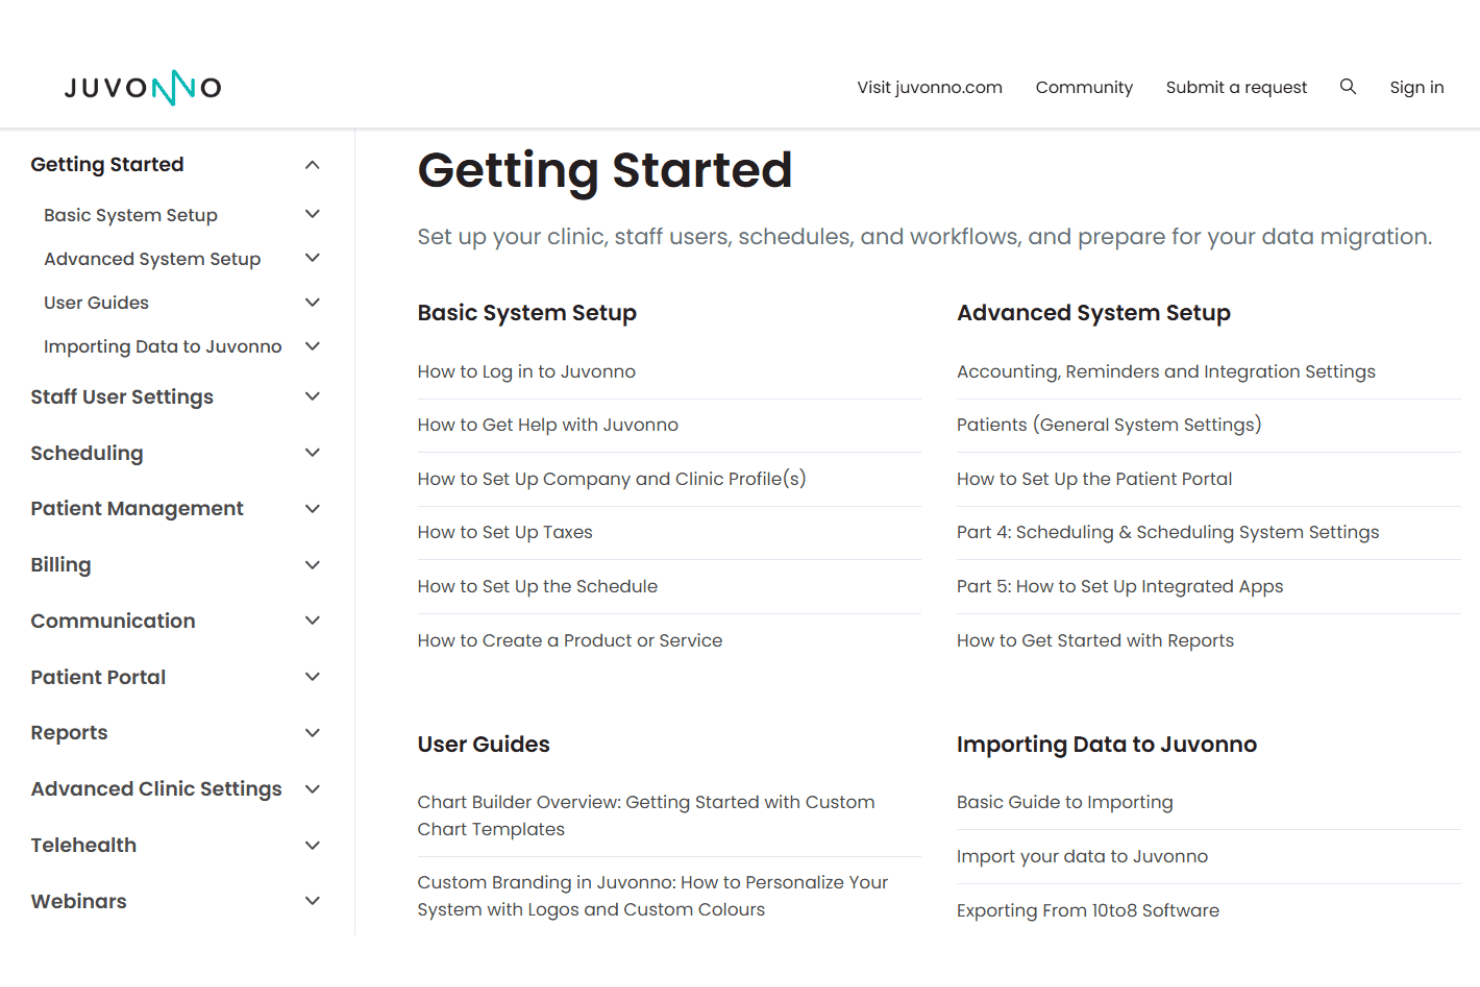Screen dimensions: 1480x987
Task: Select Scheduling in sidebar
Action: 87,453
